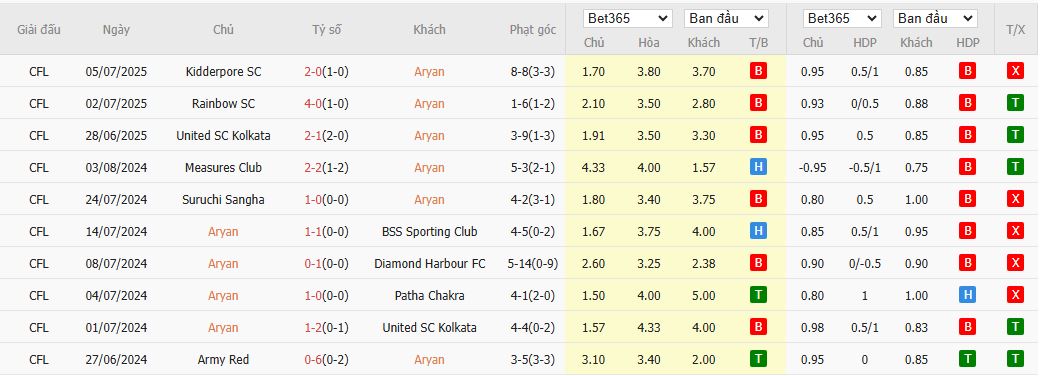Screen dimensions: 1041x376
Task: Click green T badge in Army Red row HDP column
Action: pos(967,359)
